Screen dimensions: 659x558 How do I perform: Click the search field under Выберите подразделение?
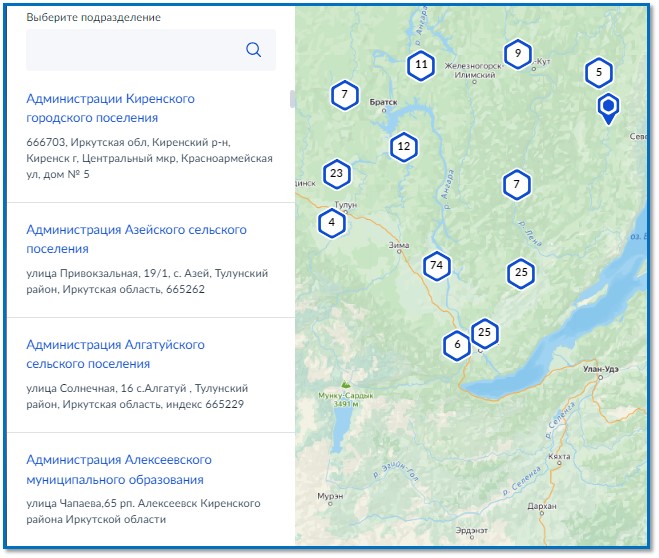pyautogui.click(x=135, y=50)
